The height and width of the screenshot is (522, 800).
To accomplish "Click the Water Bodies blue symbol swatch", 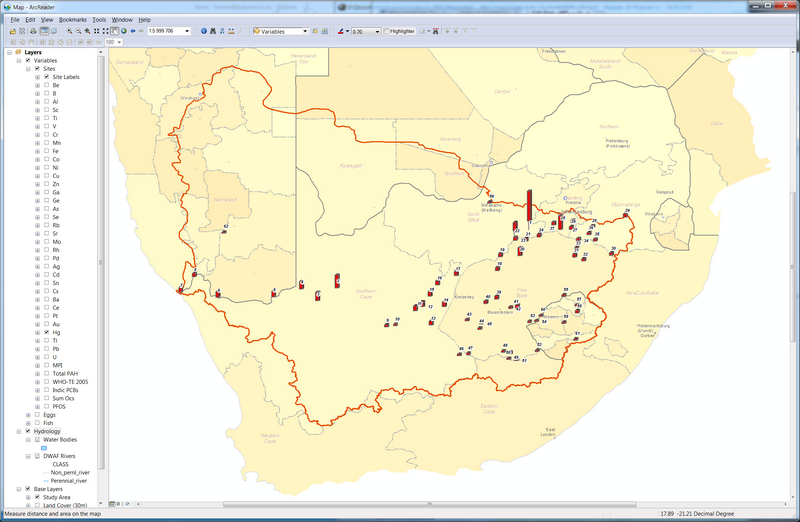I will [44, 448].
